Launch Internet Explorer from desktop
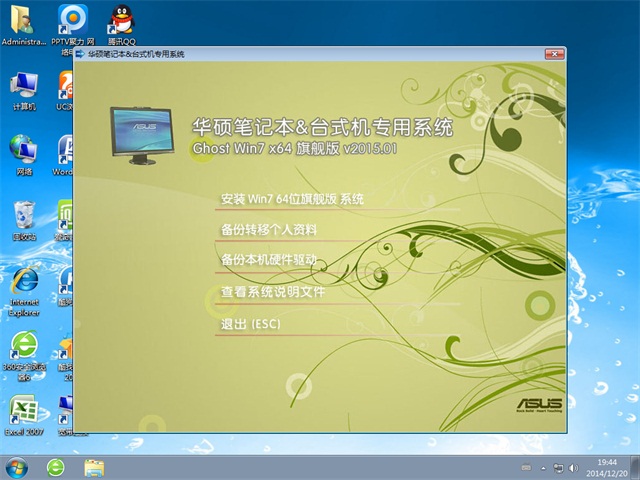This screenshot has width=640, height=480. point(23,283)
